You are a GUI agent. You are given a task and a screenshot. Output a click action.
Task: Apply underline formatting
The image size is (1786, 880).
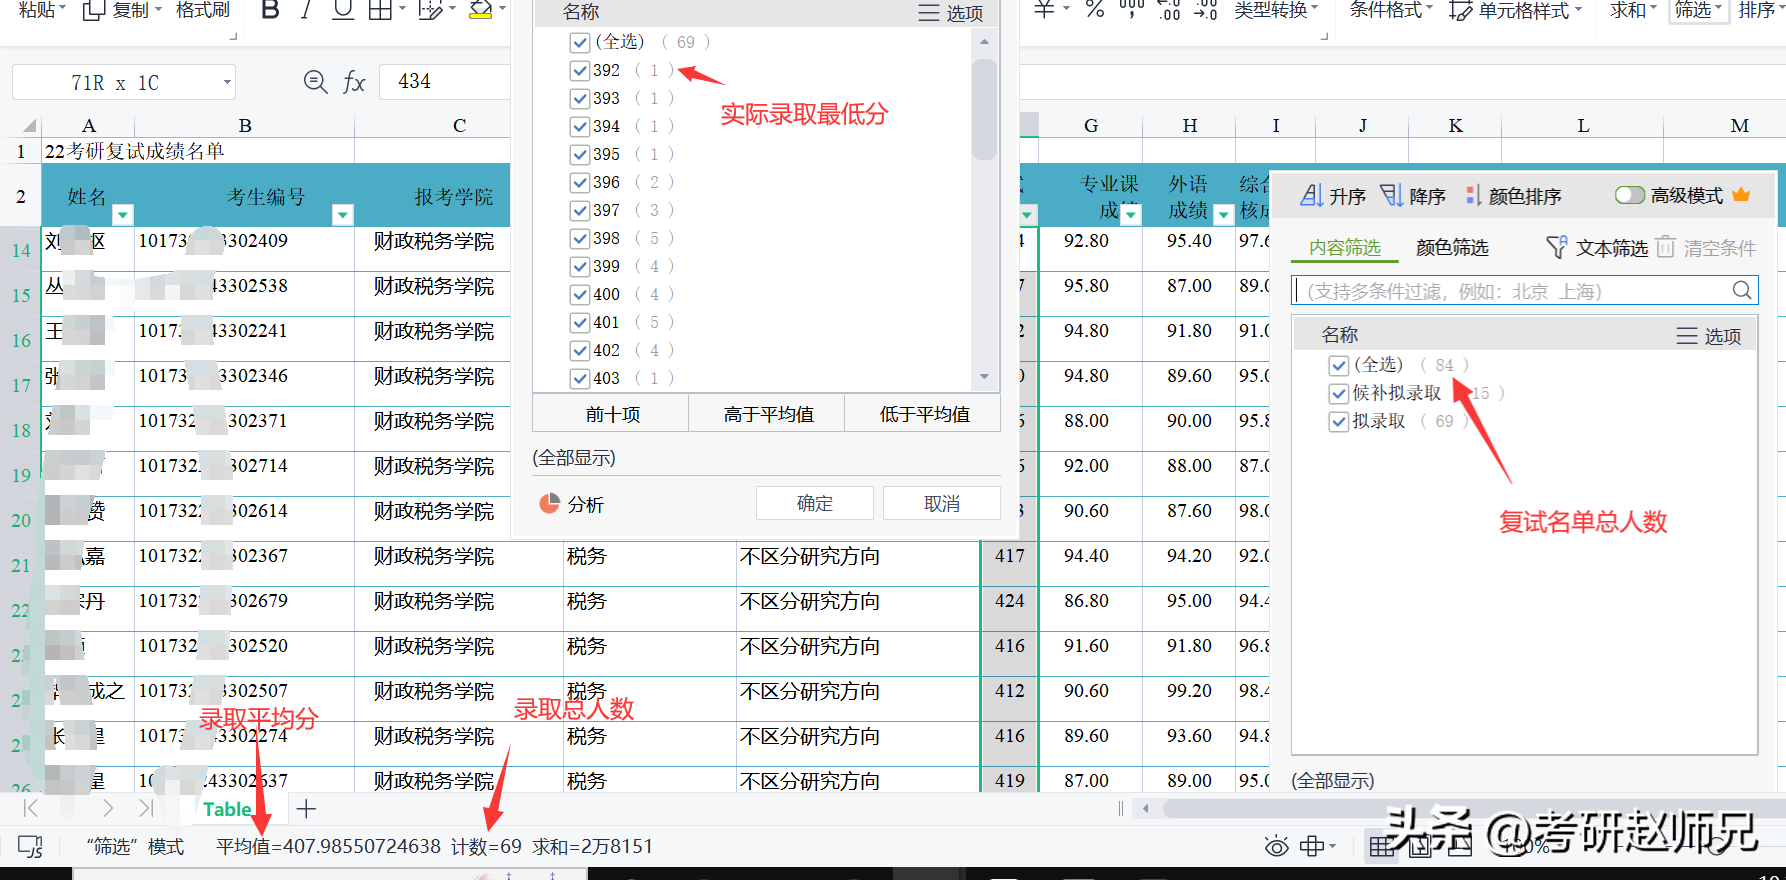point(343,10)
